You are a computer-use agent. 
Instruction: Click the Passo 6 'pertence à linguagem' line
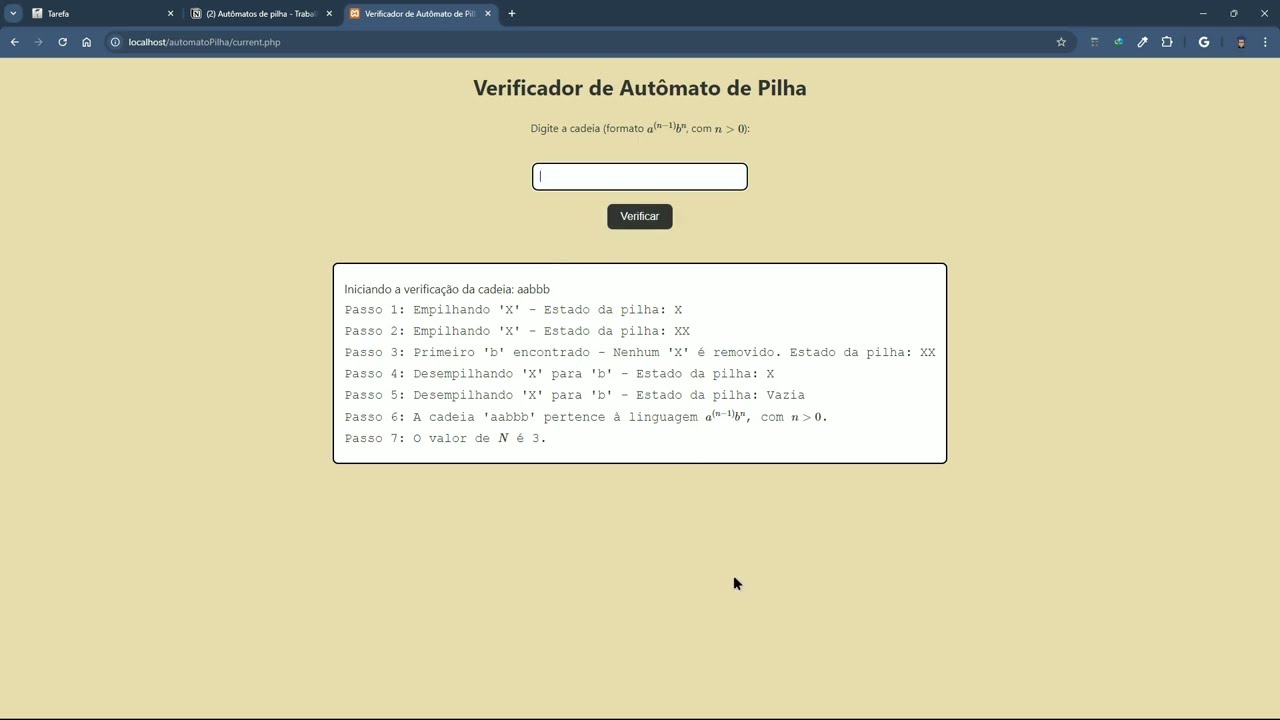[586, 416]
